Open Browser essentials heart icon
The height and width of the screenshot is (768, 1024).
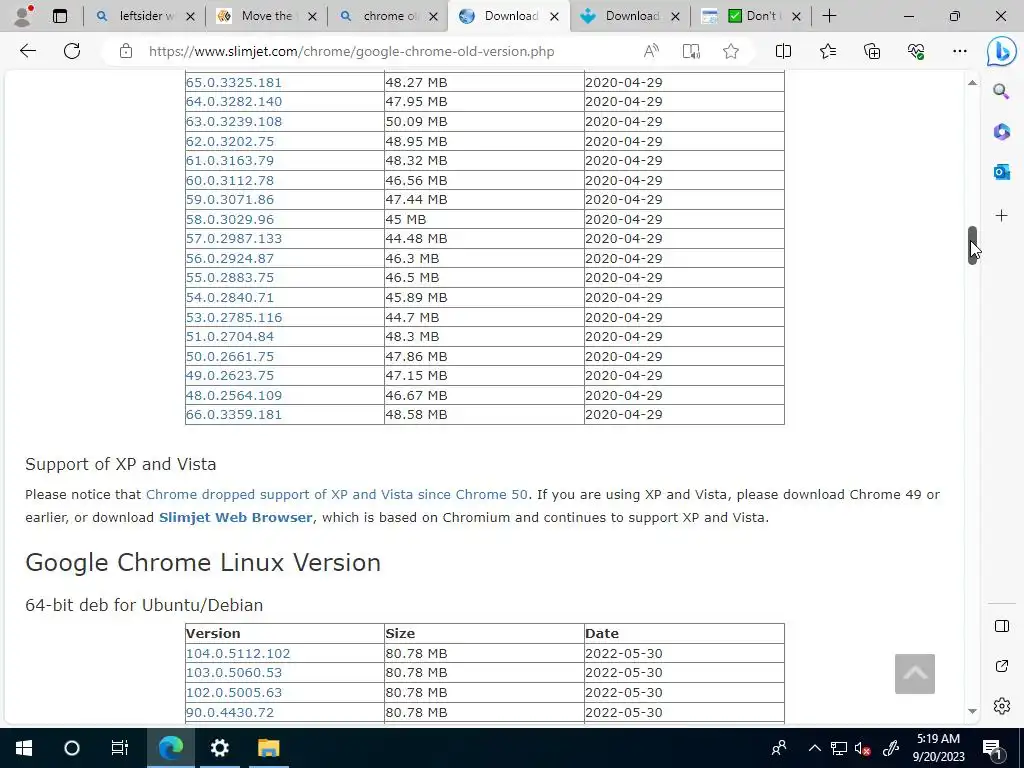tap(916, 51)
